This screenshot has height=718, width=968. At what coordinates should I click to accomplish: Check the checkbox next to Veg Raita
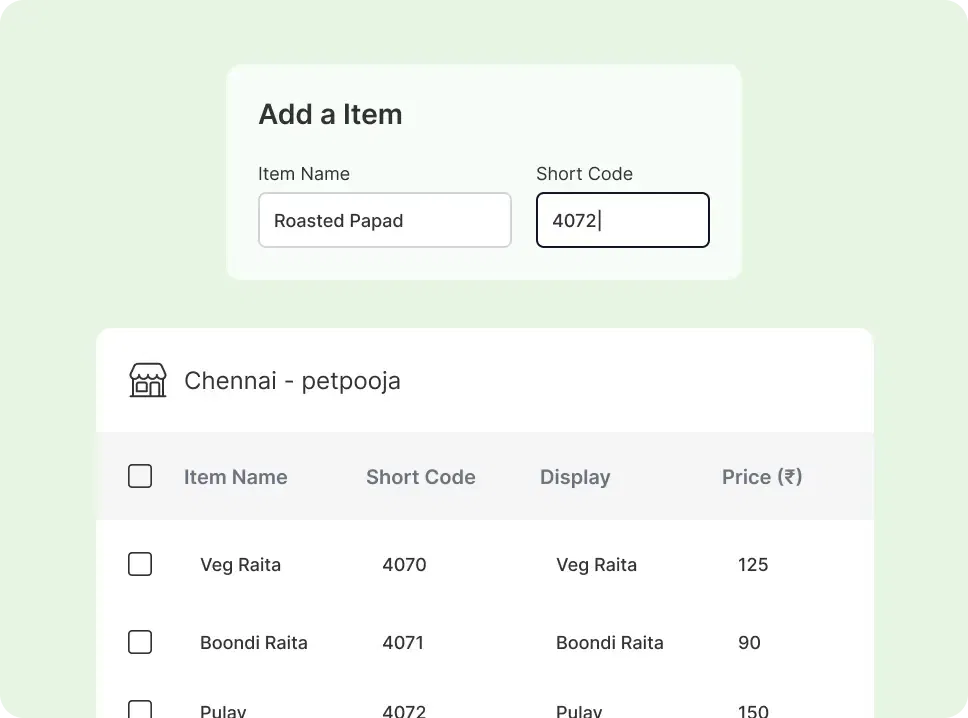point(140,564)
